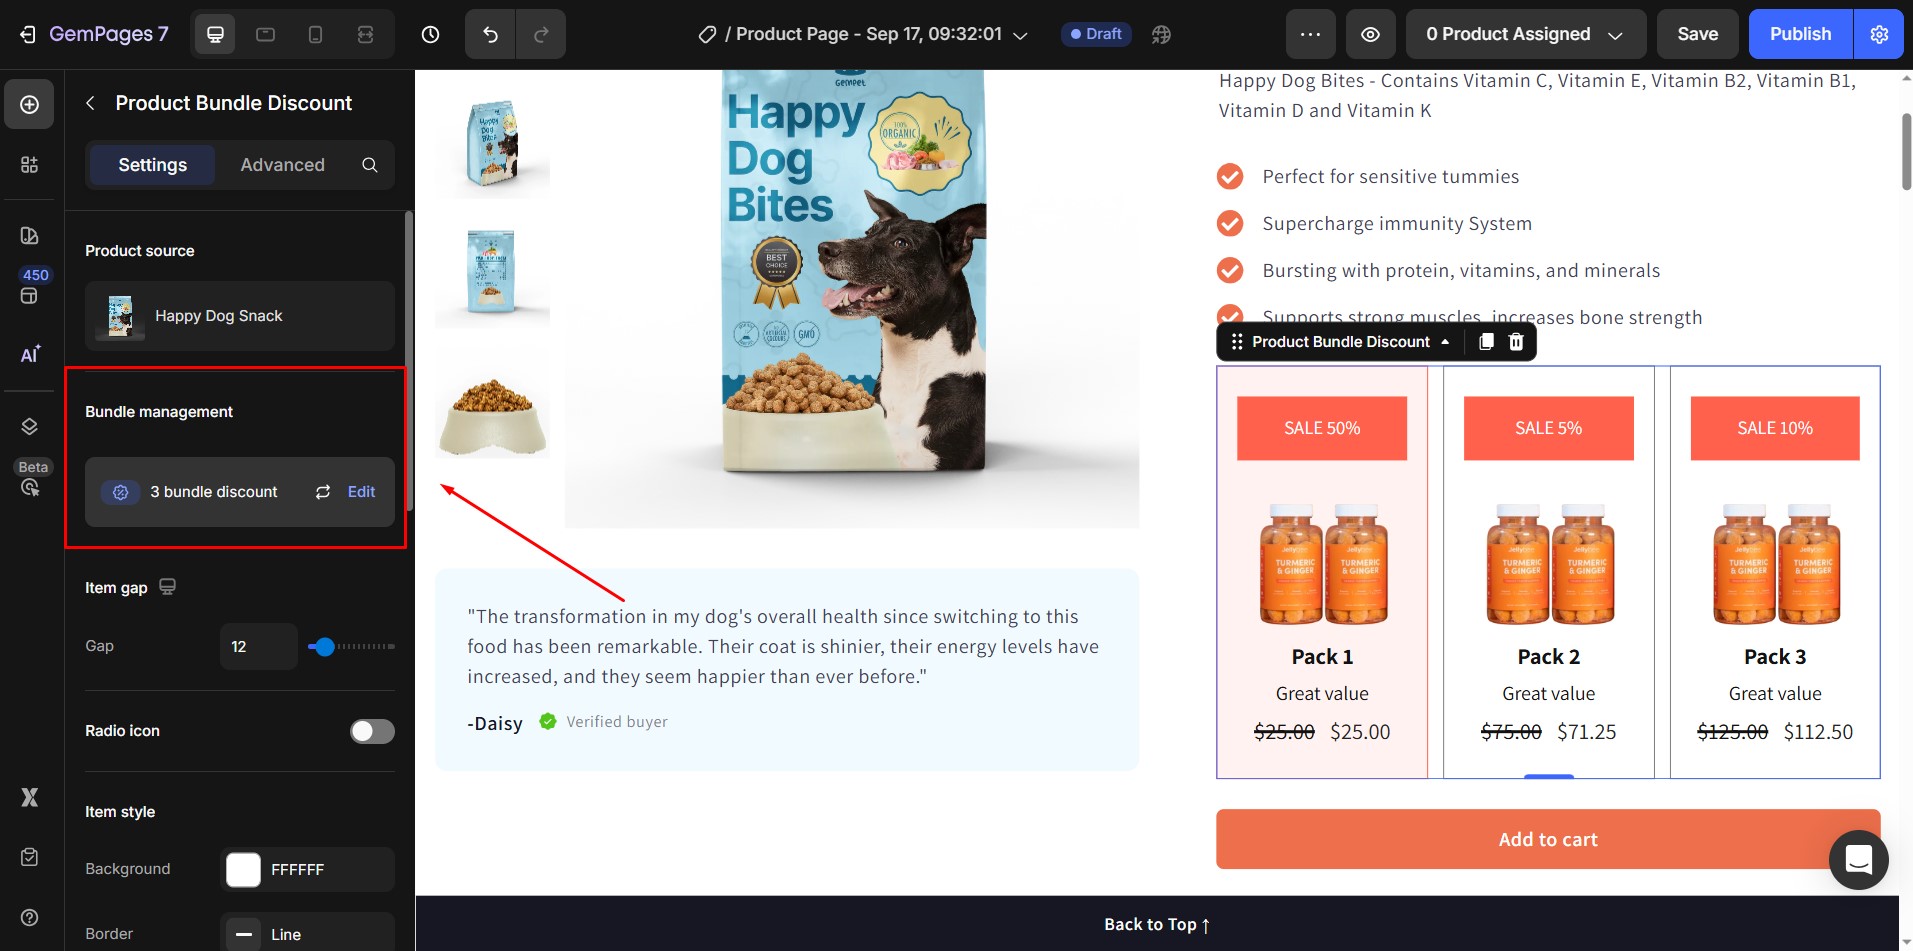The width and height of the screenshot is (1913, 951).
Task: Click the Item gap slider handle
Action: (324, 647)
